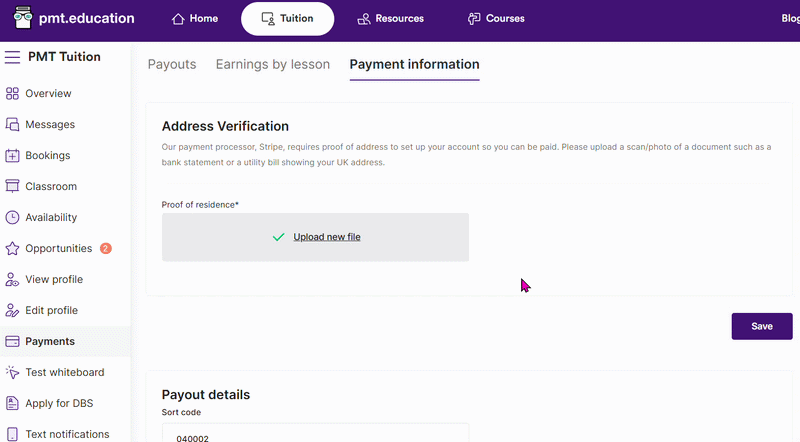Viewport: 800px width, 442px height.
Task: Select the Classroom board icon
Action: click(12, 186)
